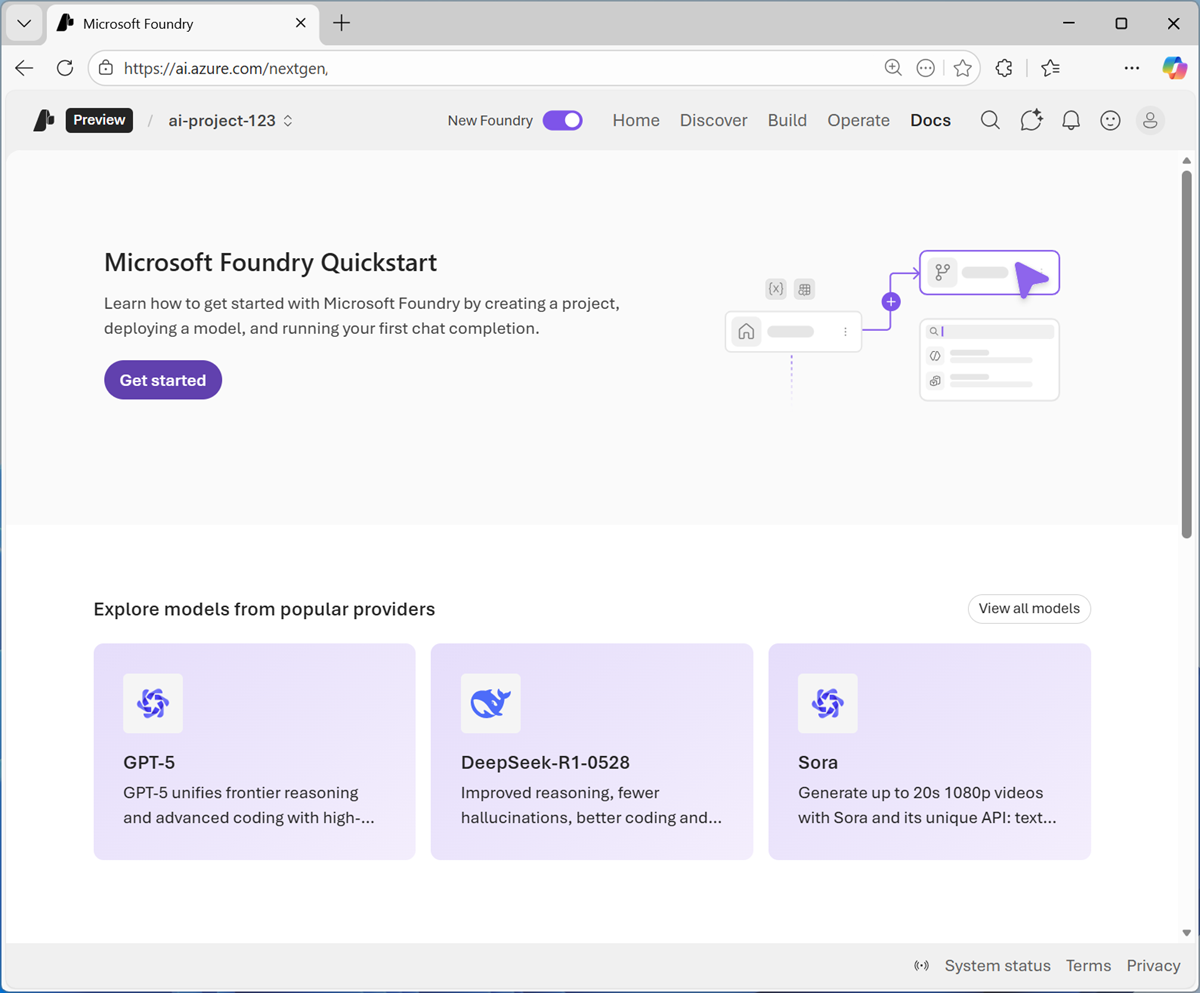Click the Get started button
Image resolution: width=1200 pixels, height=993 pixels.
point(162,380)
